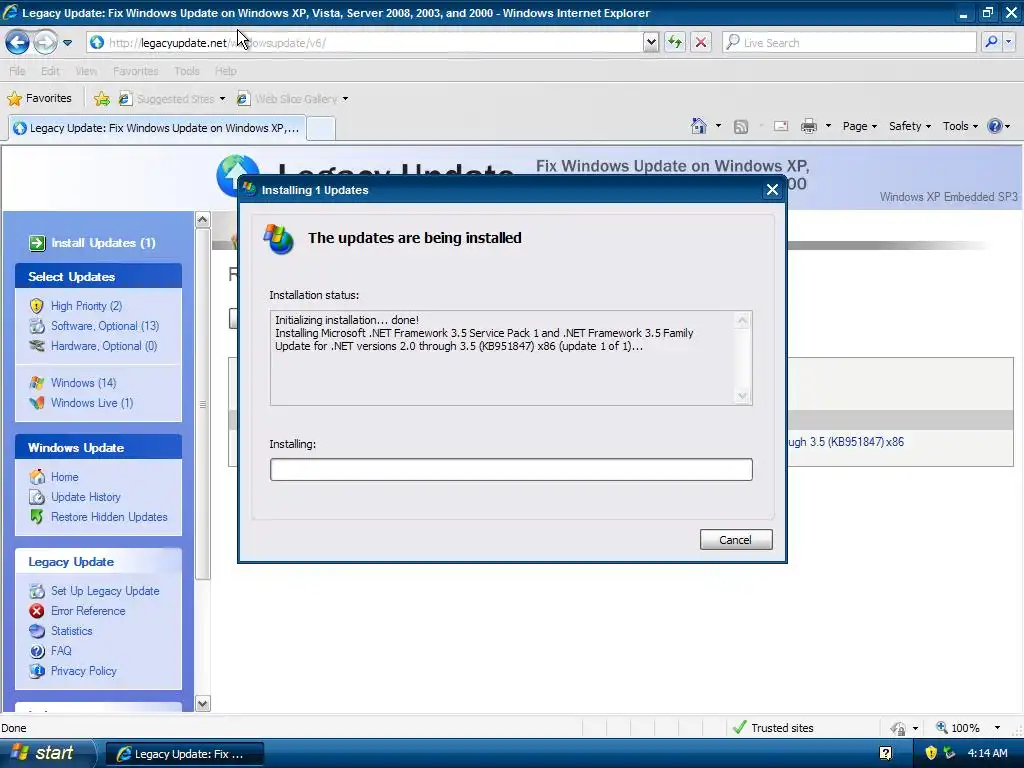Select the Legacy Update browser tab
This screenshot has width=1024, height=768.
coord(157,128)
